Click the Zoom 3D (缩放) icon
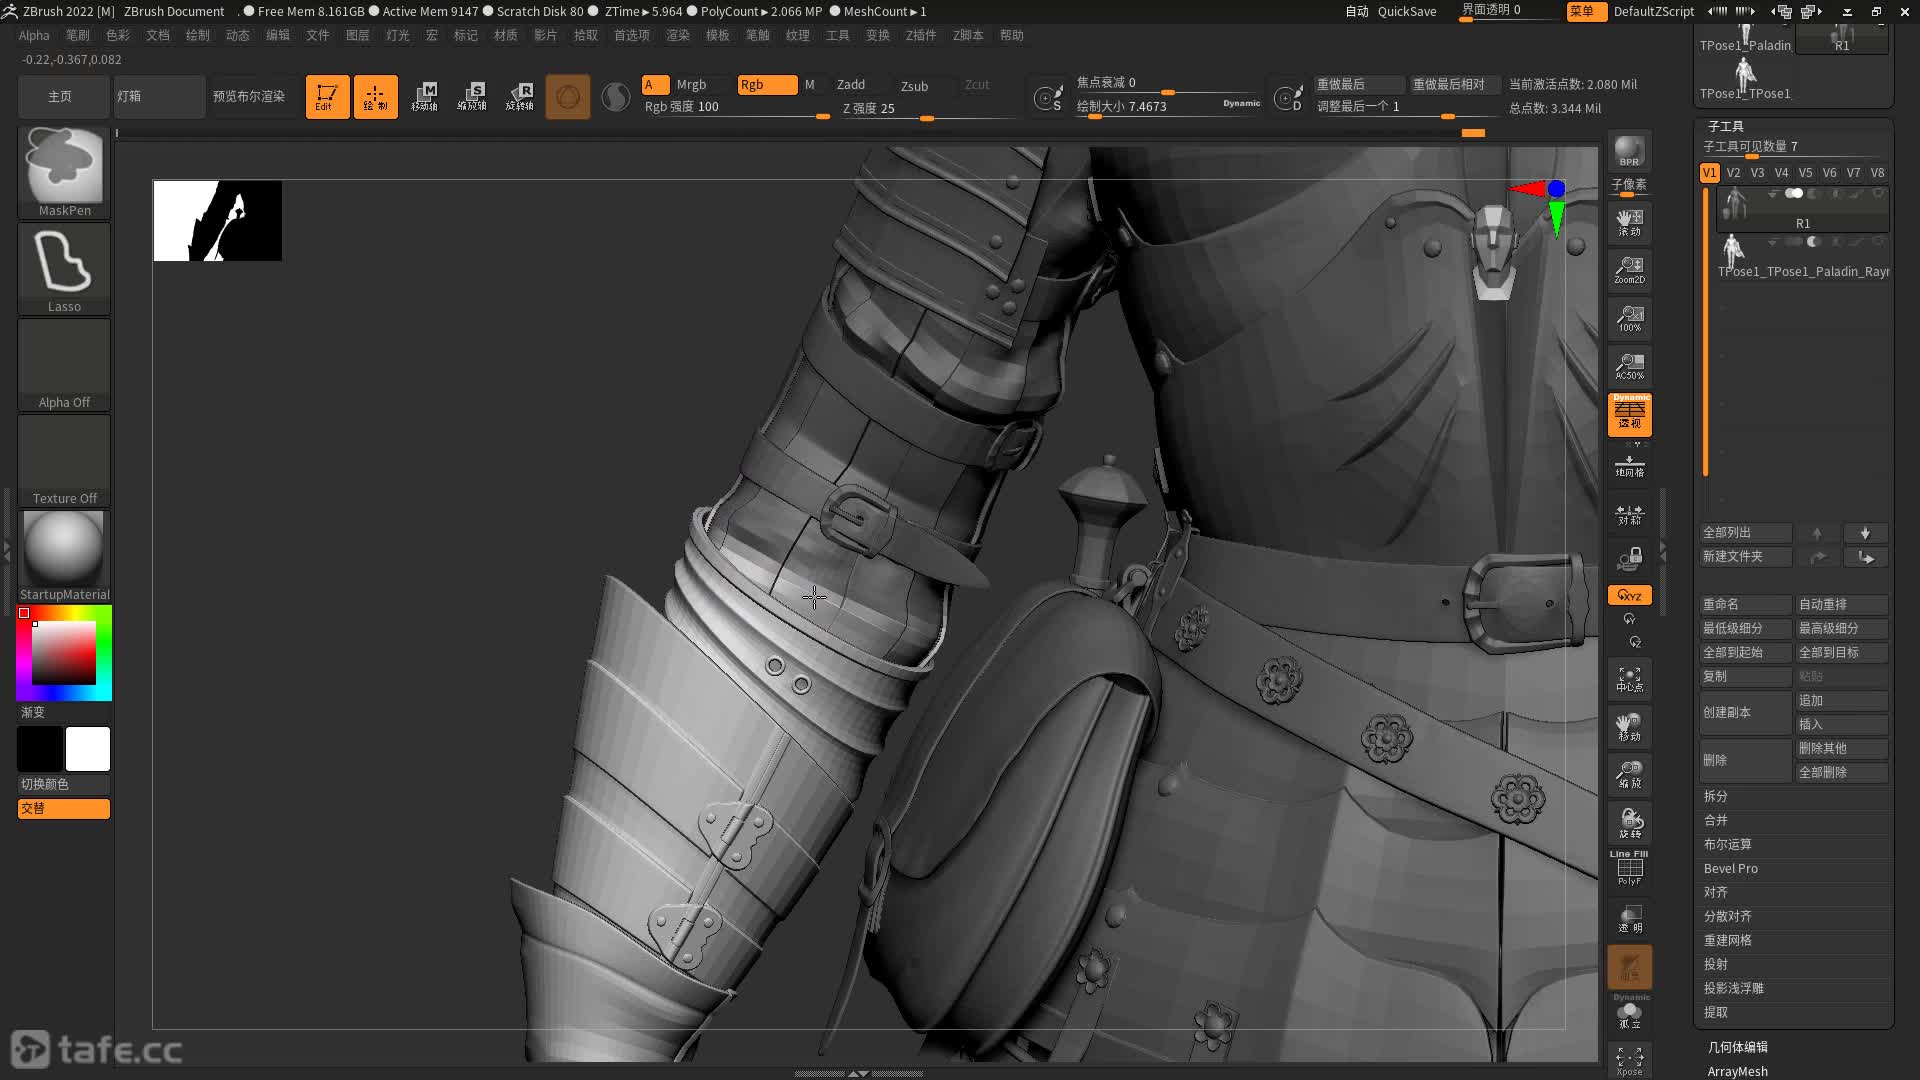 click(x=1629, y=776)
